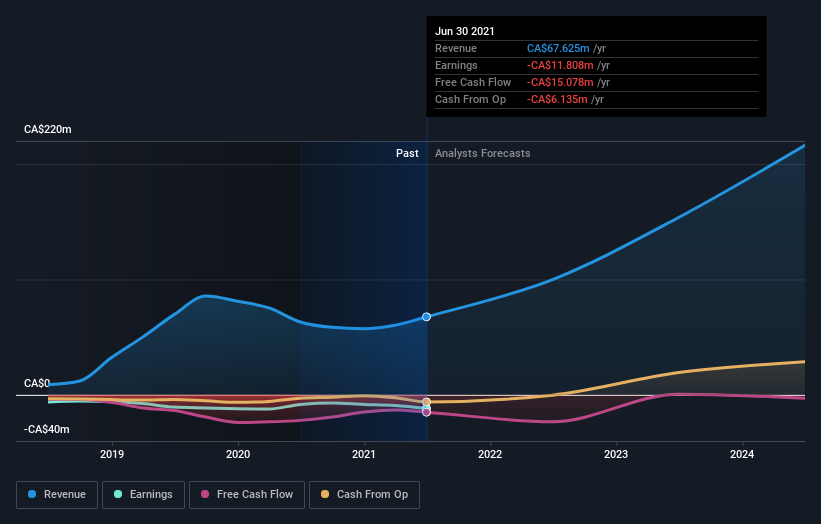Click the teal Earnings data point marker
821x524 pixels.
pos(426,407)
